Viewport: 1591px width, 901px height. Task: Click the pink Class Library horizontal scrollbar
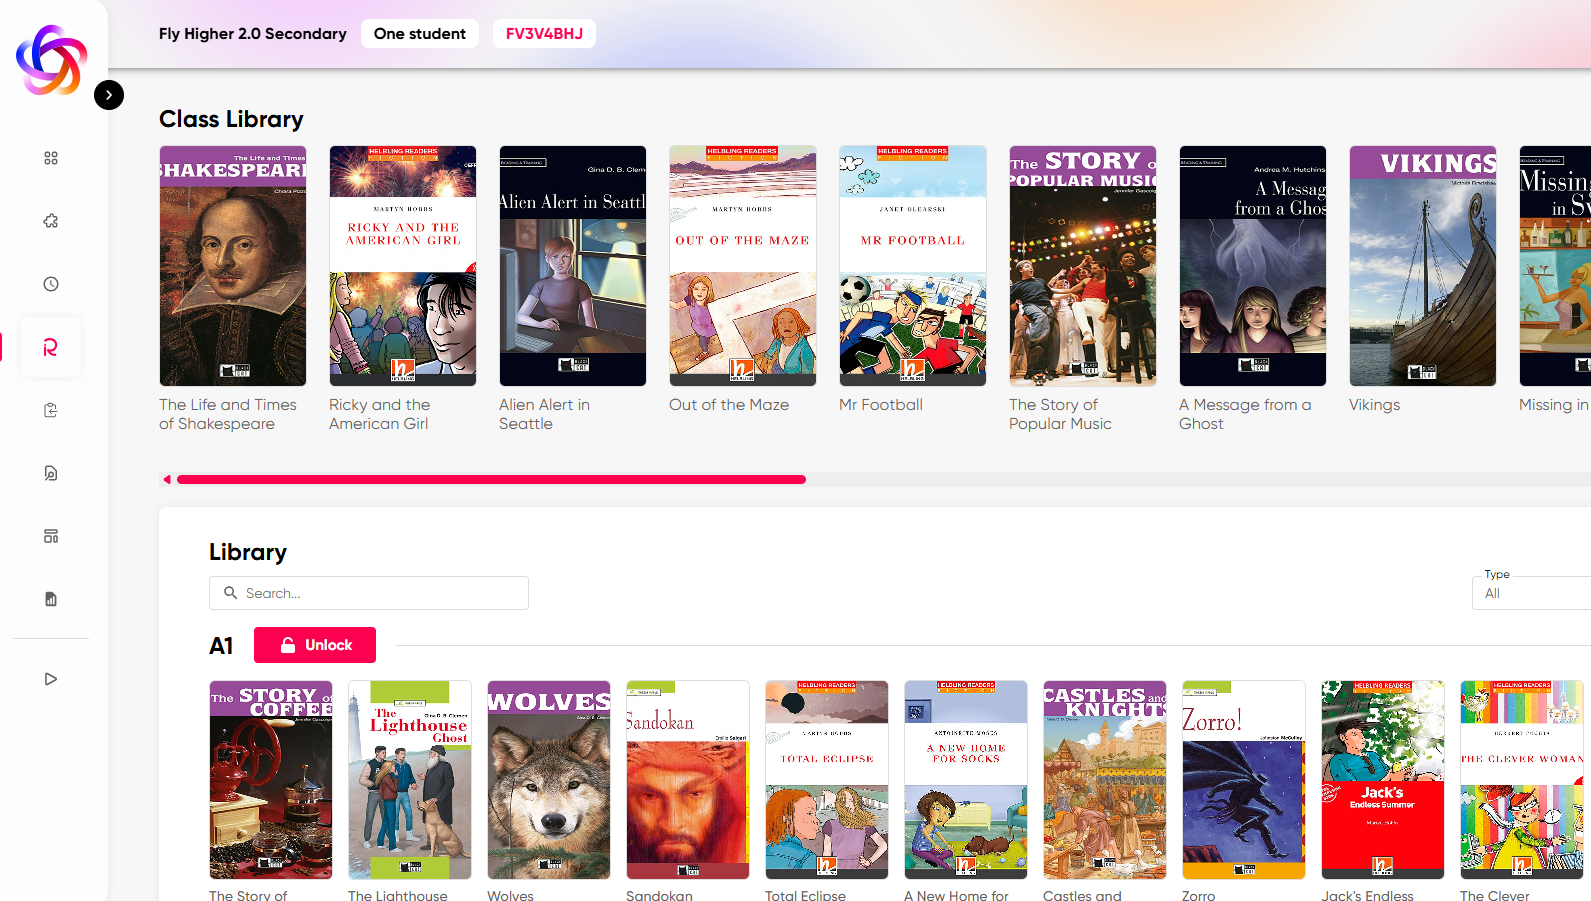pyautogui.click(x=491, y=480)
